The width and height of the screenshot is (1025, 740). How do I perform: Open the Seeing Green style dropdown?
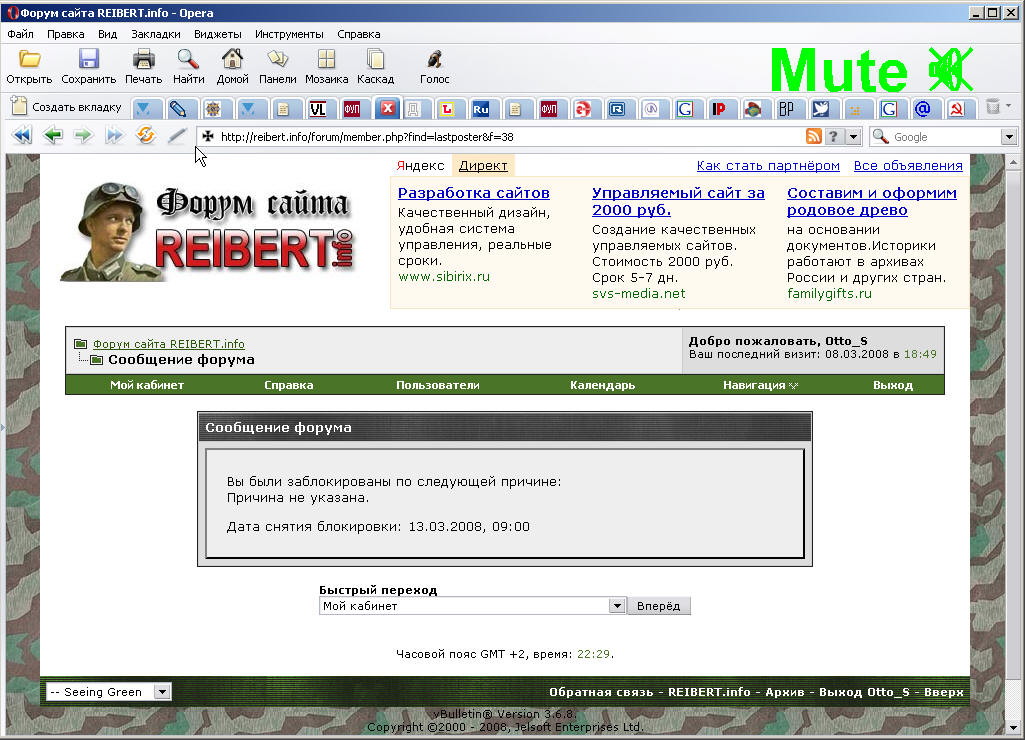[x=162, y=691]
